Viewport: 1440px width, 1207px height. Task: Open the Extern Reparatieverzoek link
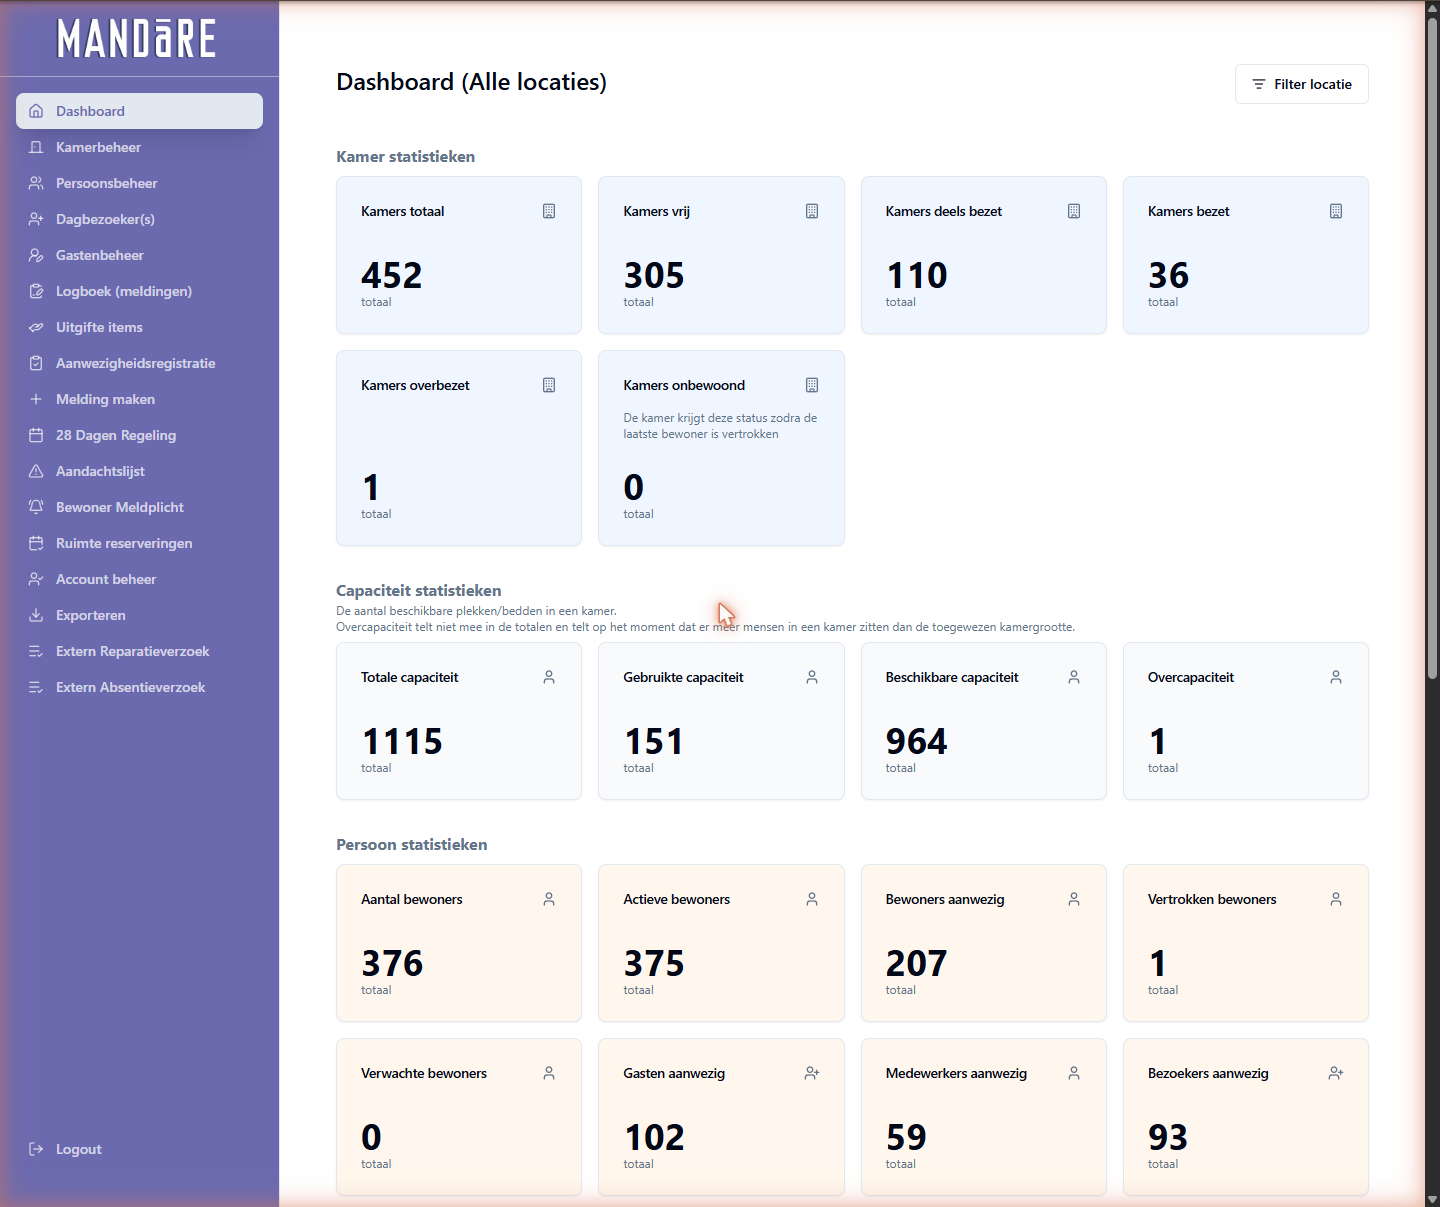click(x=139, y=651)
